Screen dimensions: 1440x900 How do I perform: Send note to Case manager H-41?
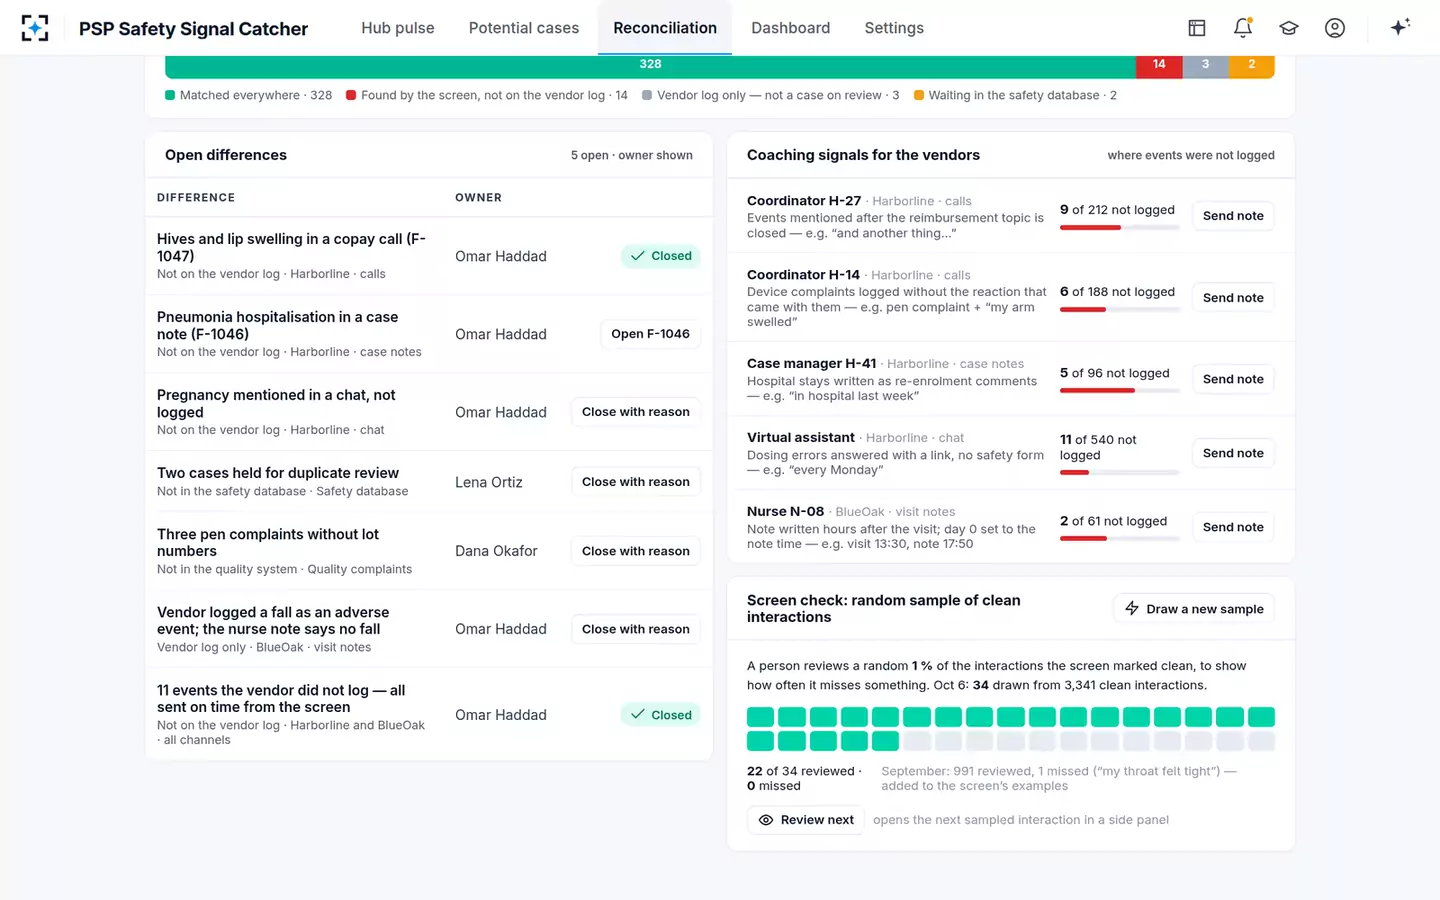tap(1233, 379)
